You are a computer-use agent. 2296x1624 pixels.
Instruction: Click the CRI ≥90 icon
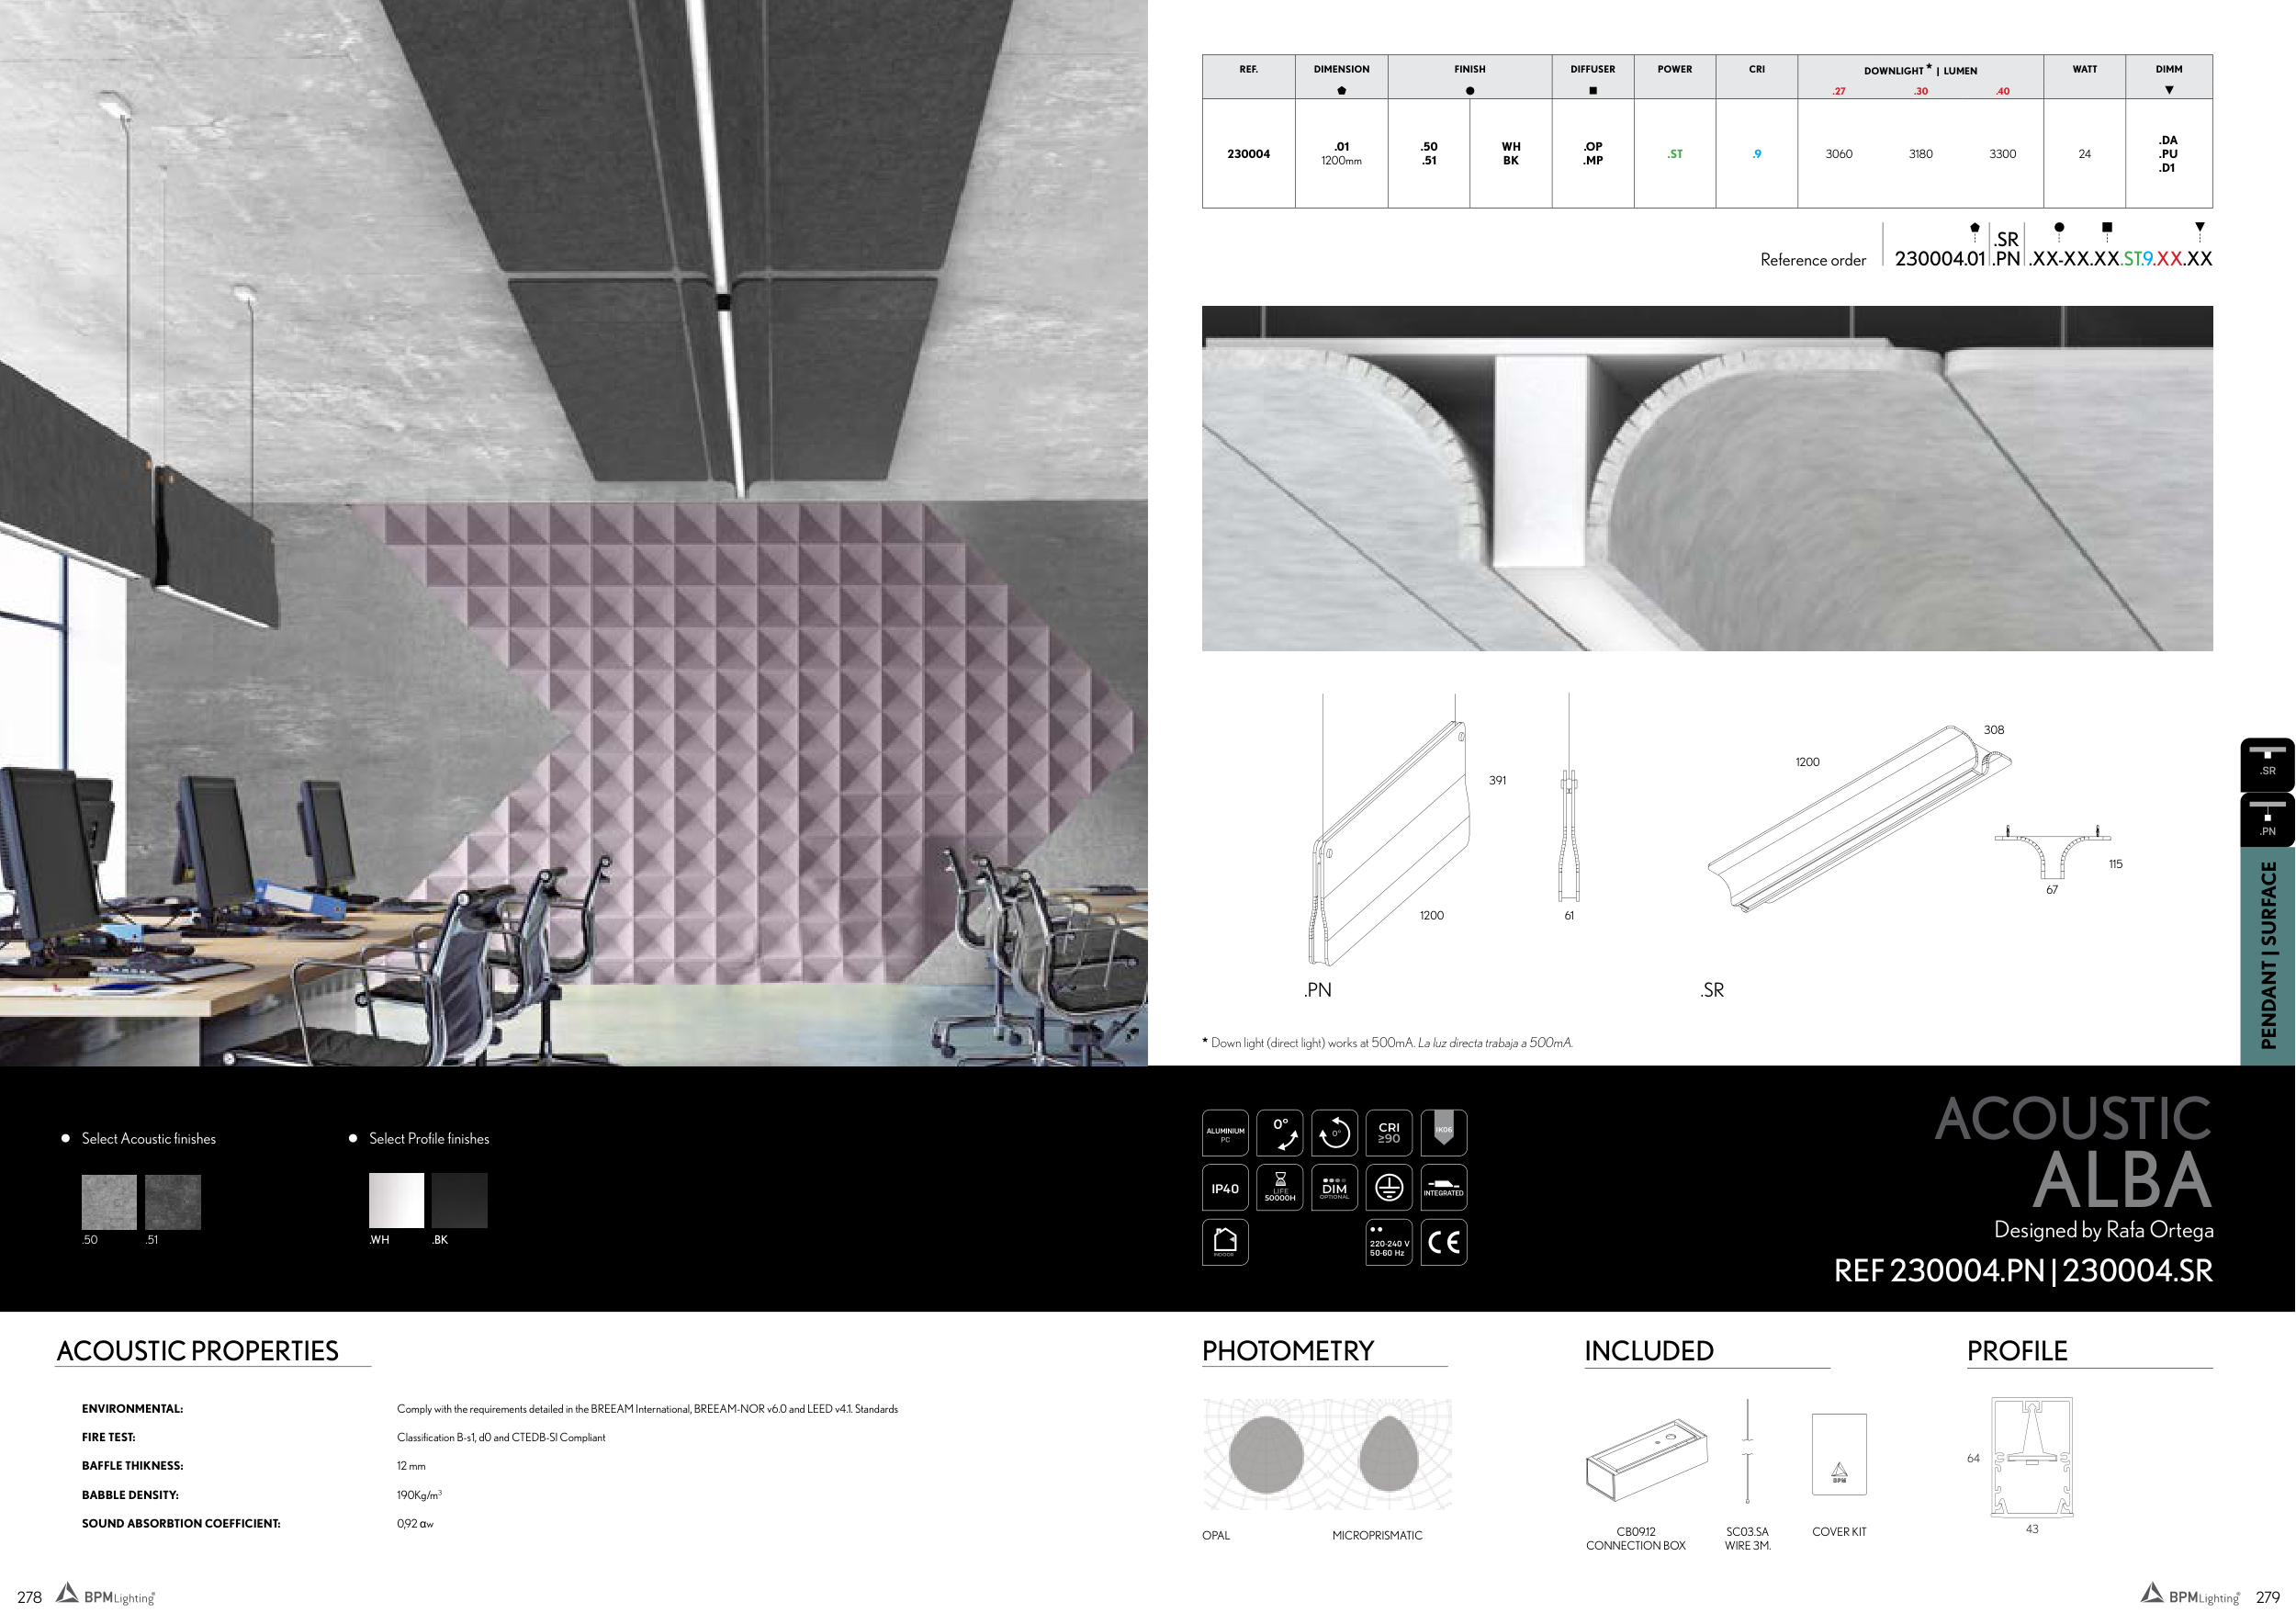click(x=1388, y=1133)
